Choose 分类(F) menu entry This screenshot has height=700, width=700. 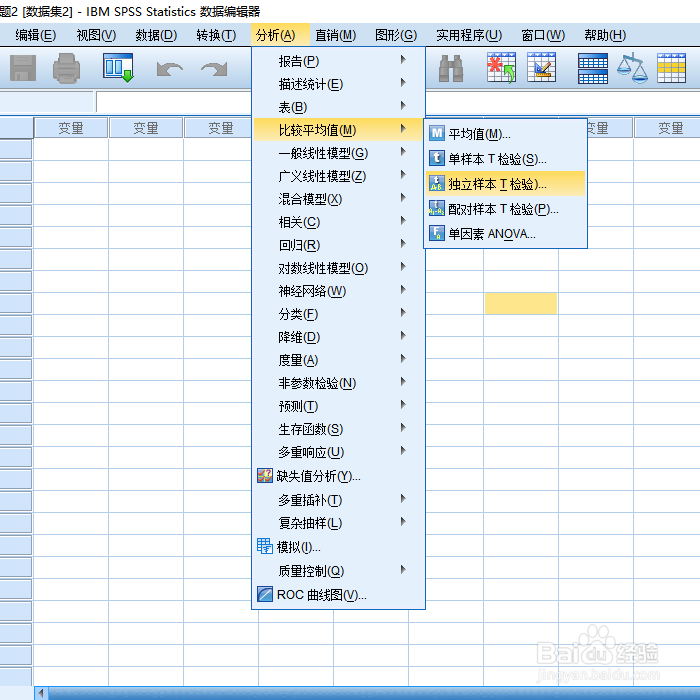338,314
